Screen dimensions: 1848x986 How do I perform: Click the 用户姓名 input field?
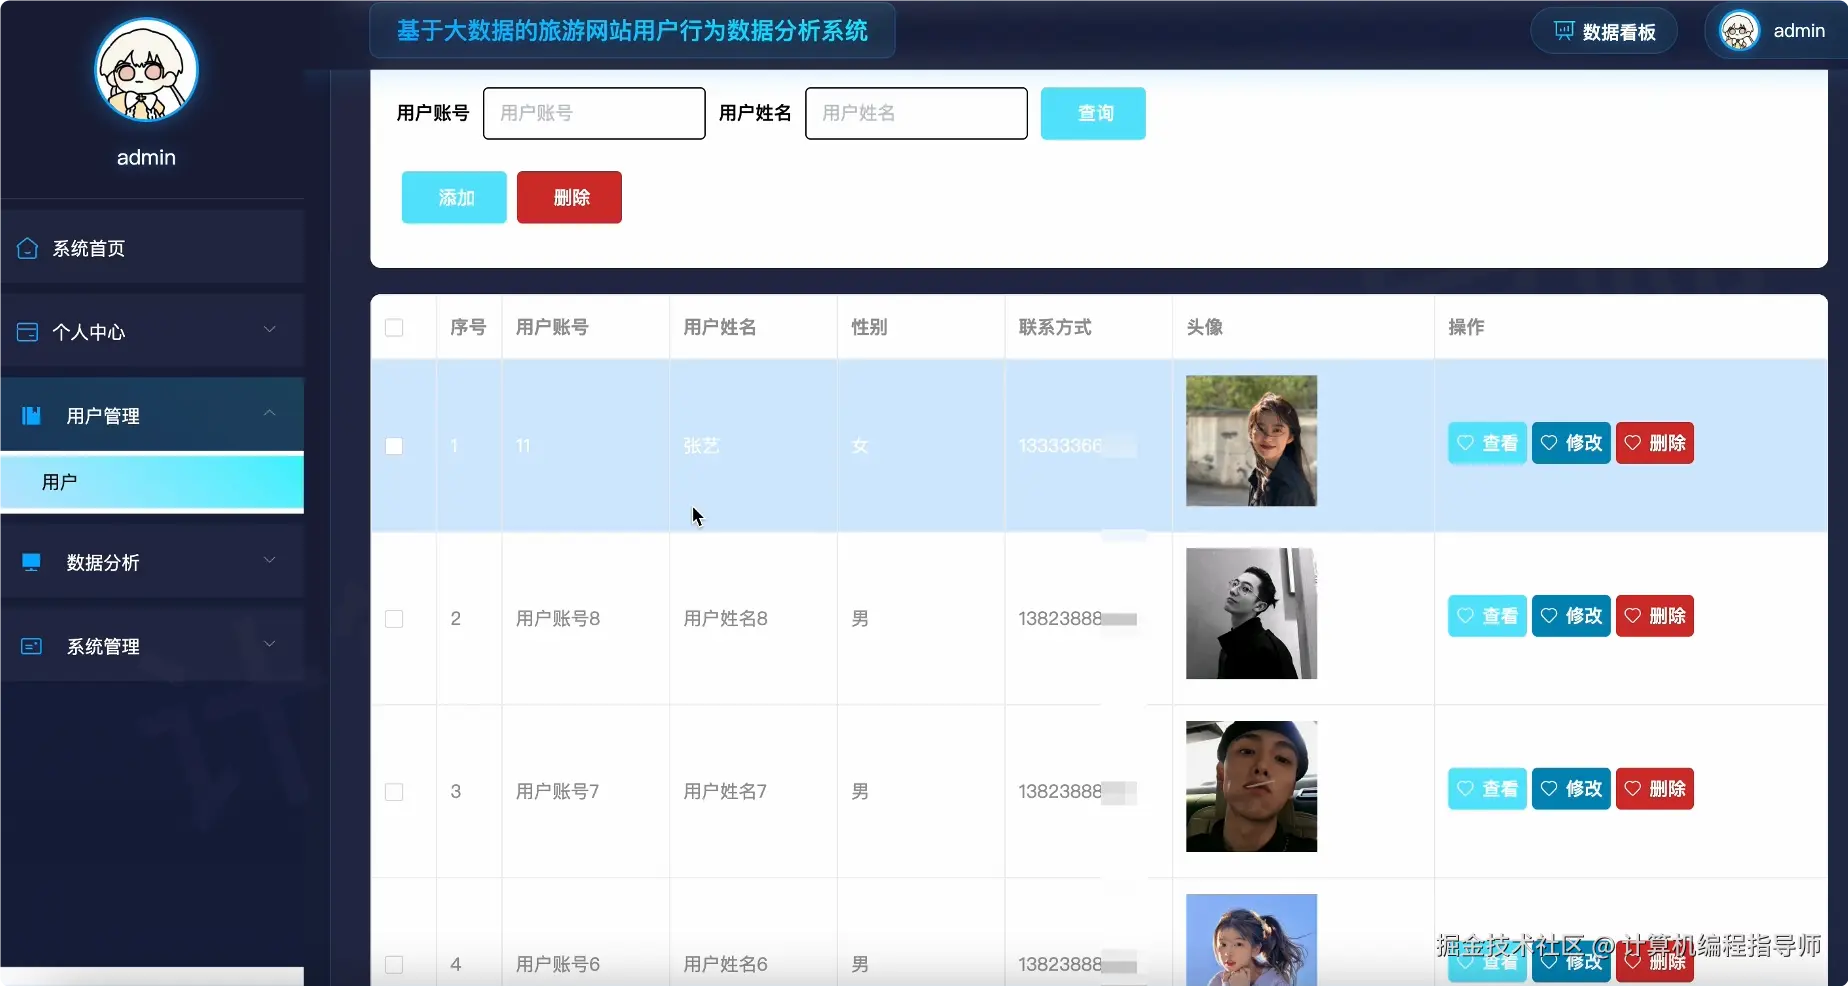coord(916,113)
